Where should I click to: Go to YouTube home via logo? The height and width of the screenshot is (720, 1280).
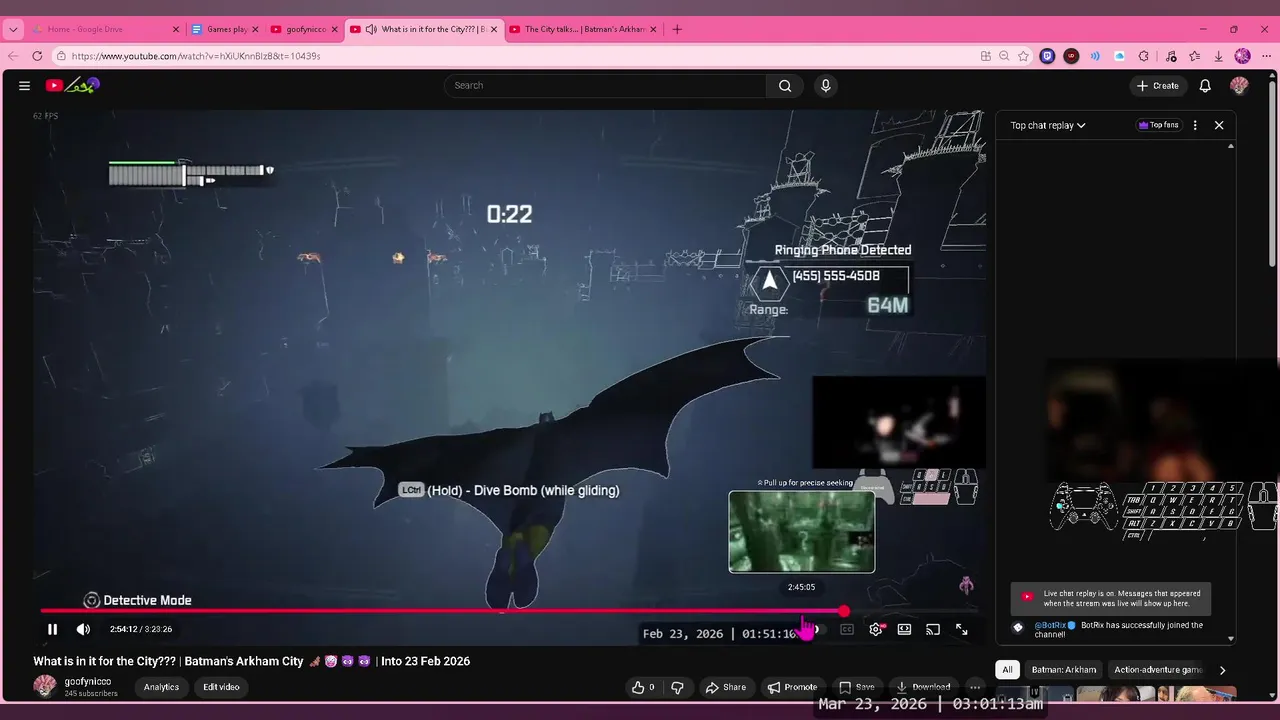pyautogui.click(x=72, y=86)
